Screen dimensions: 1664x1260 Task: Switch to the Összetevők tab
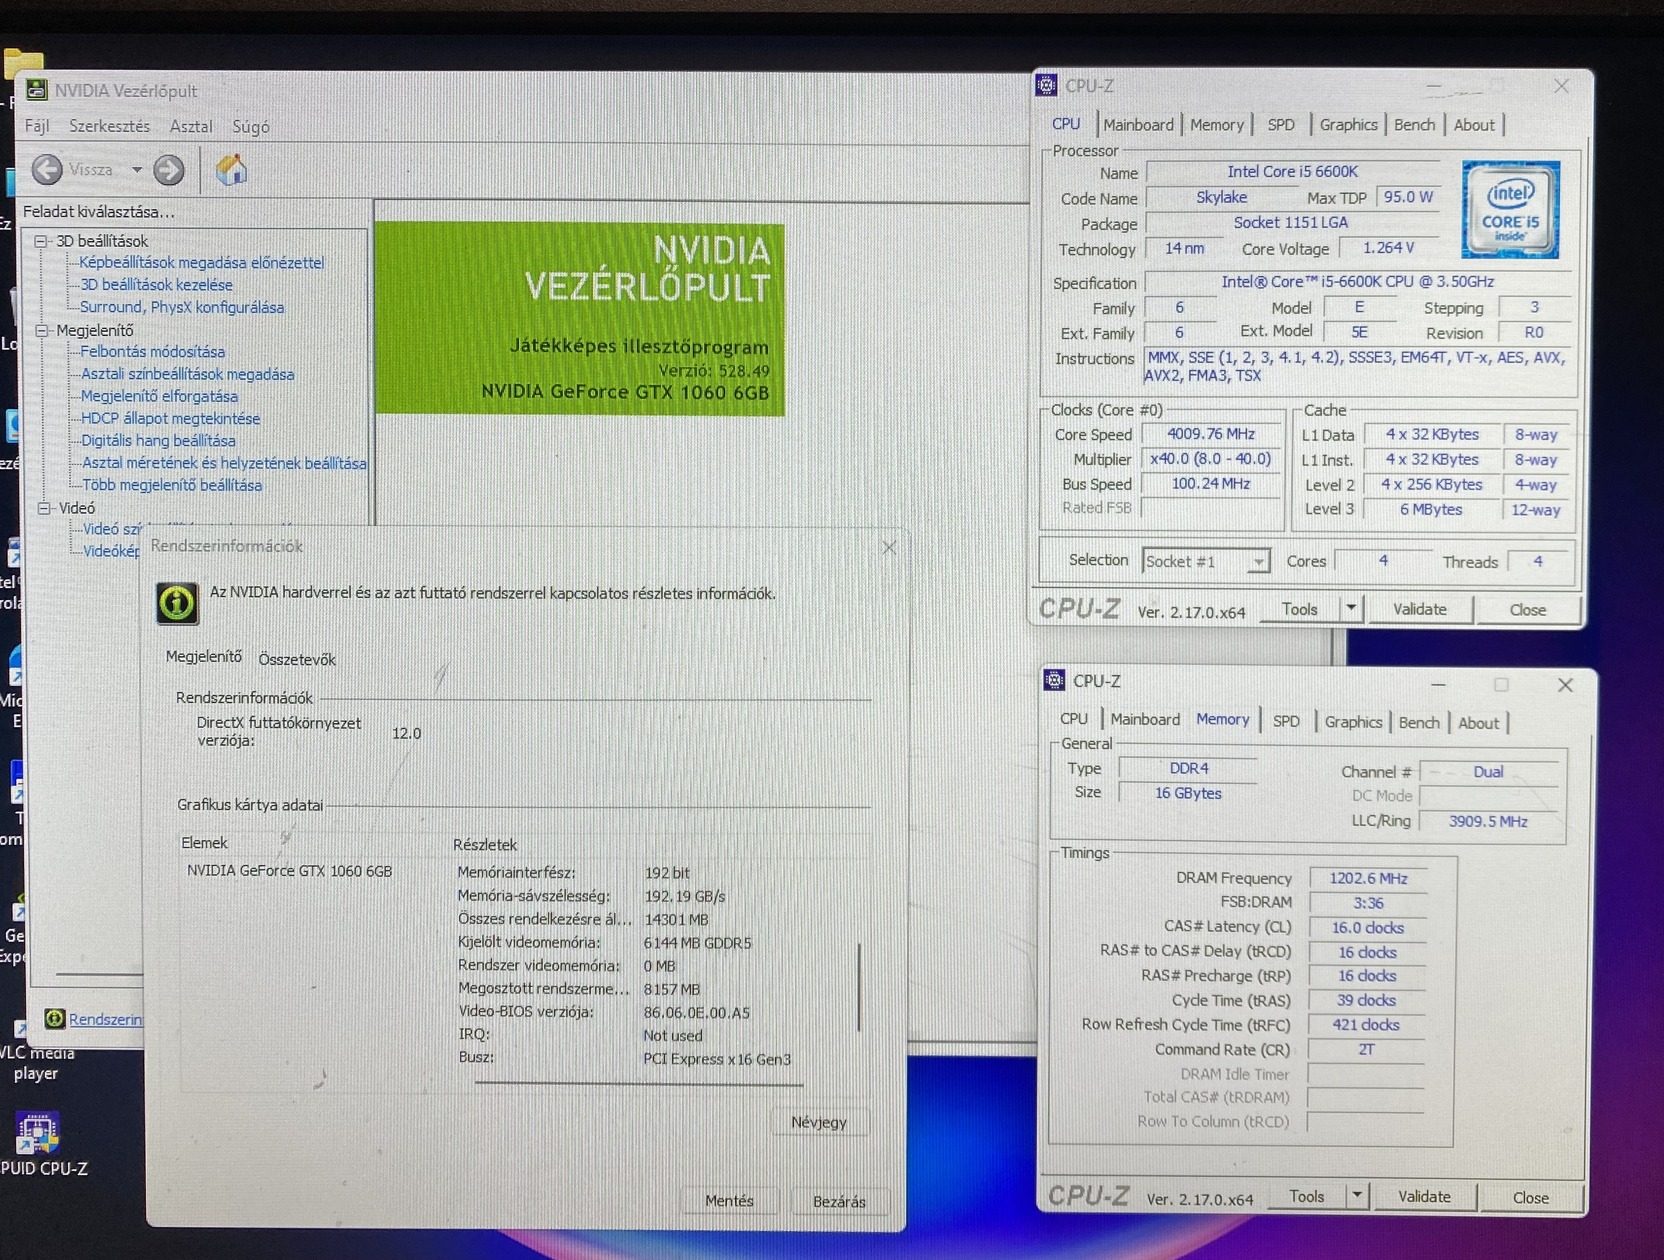[297, 659]
